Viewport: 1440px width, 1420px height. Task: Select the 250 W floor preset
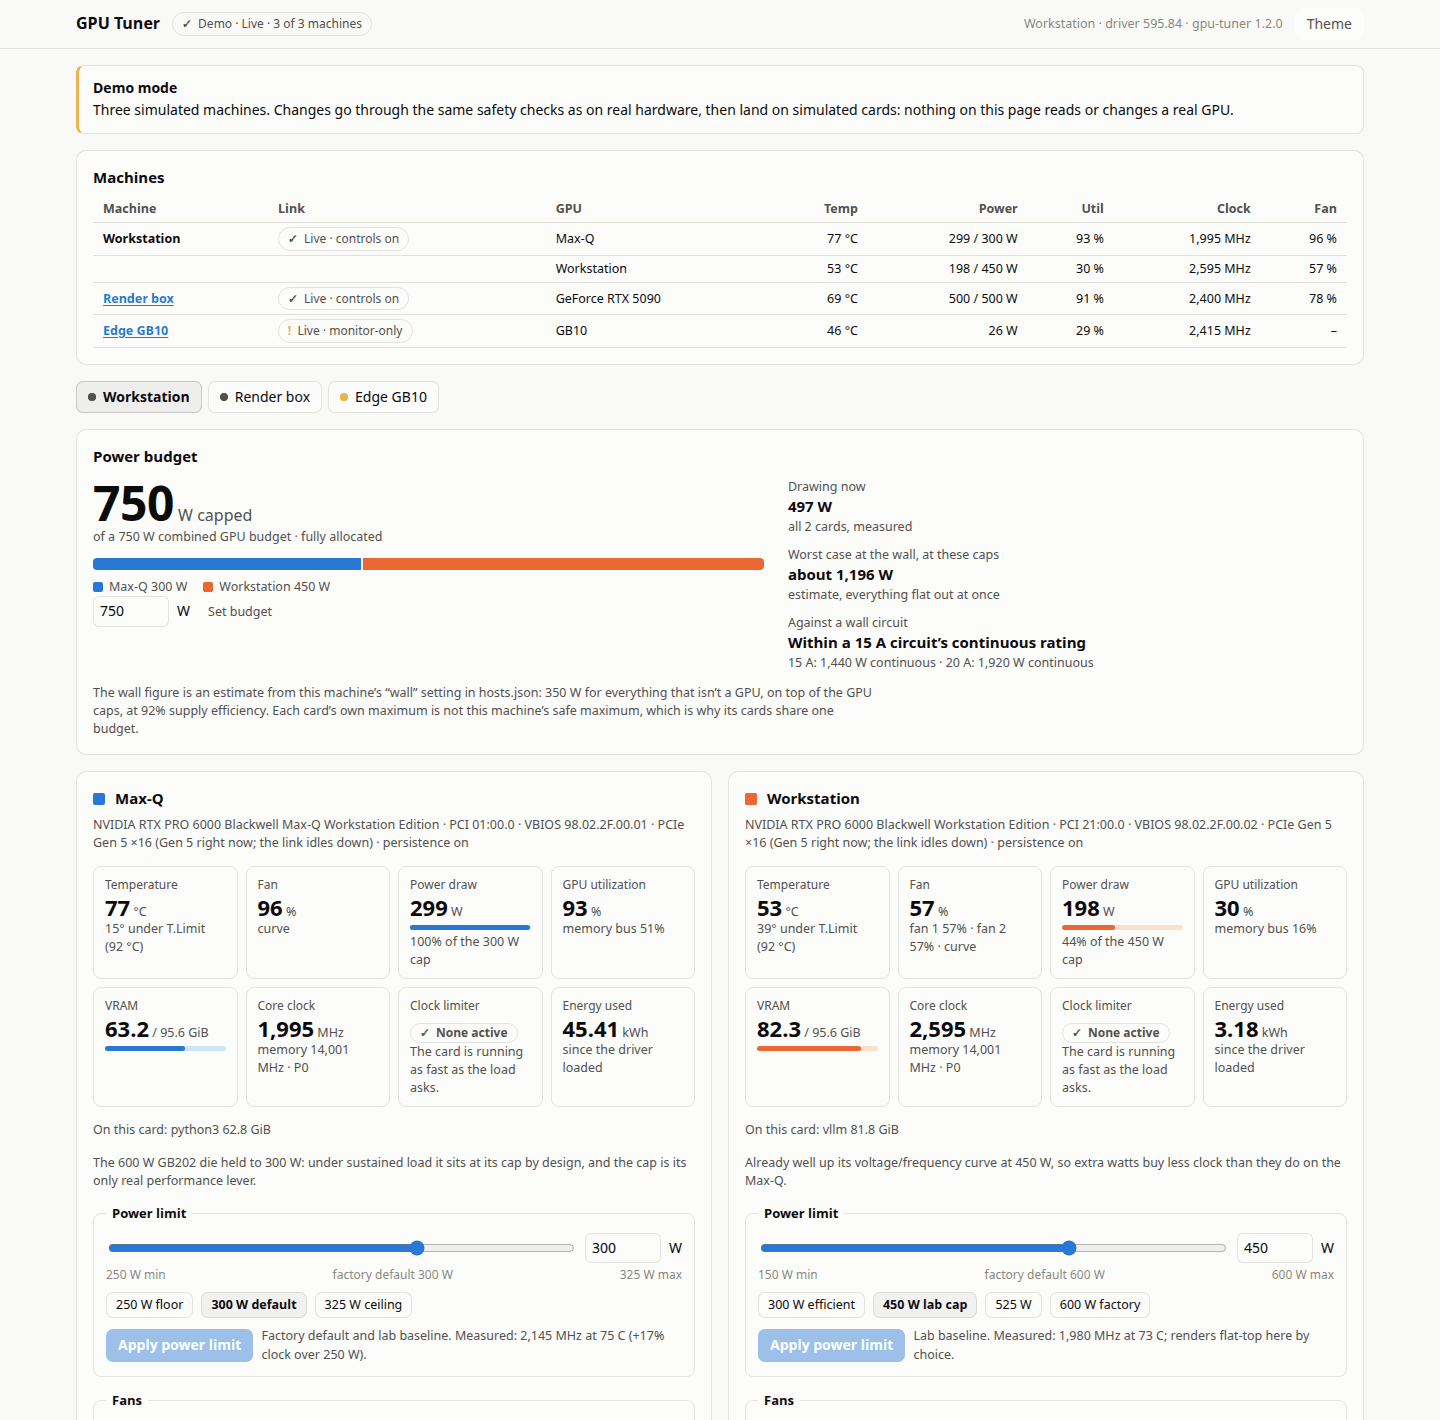pos(149,1305)
